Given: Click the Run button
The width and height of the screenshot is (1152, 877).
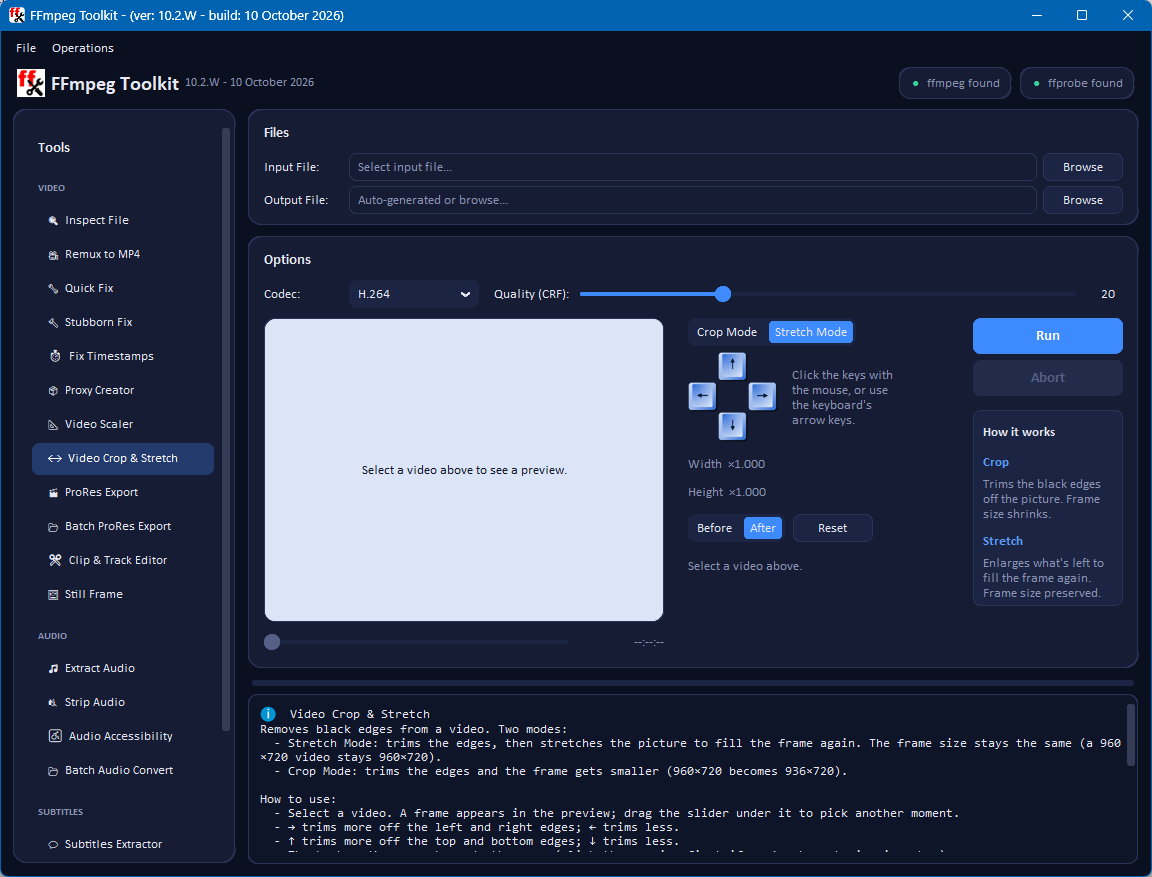Looking at the screenshot, I should 1048,336.
